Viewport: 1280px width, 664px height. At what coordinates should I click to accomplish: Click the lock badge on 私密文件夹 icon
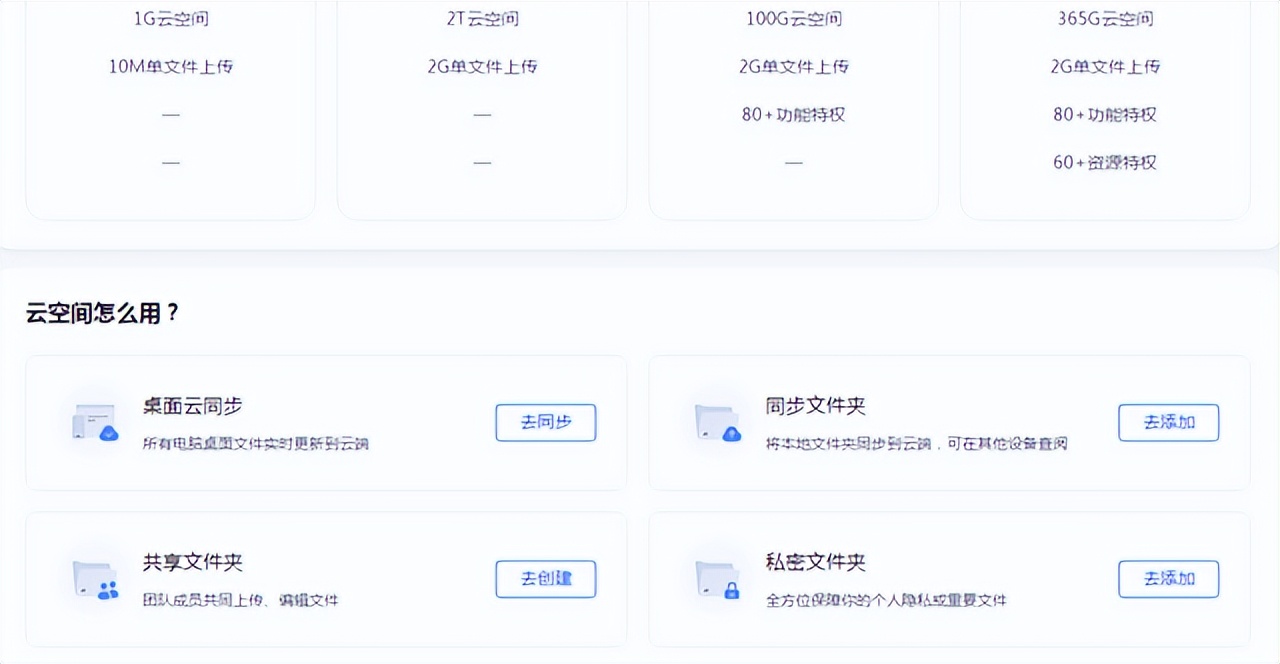tap(732, 591)
